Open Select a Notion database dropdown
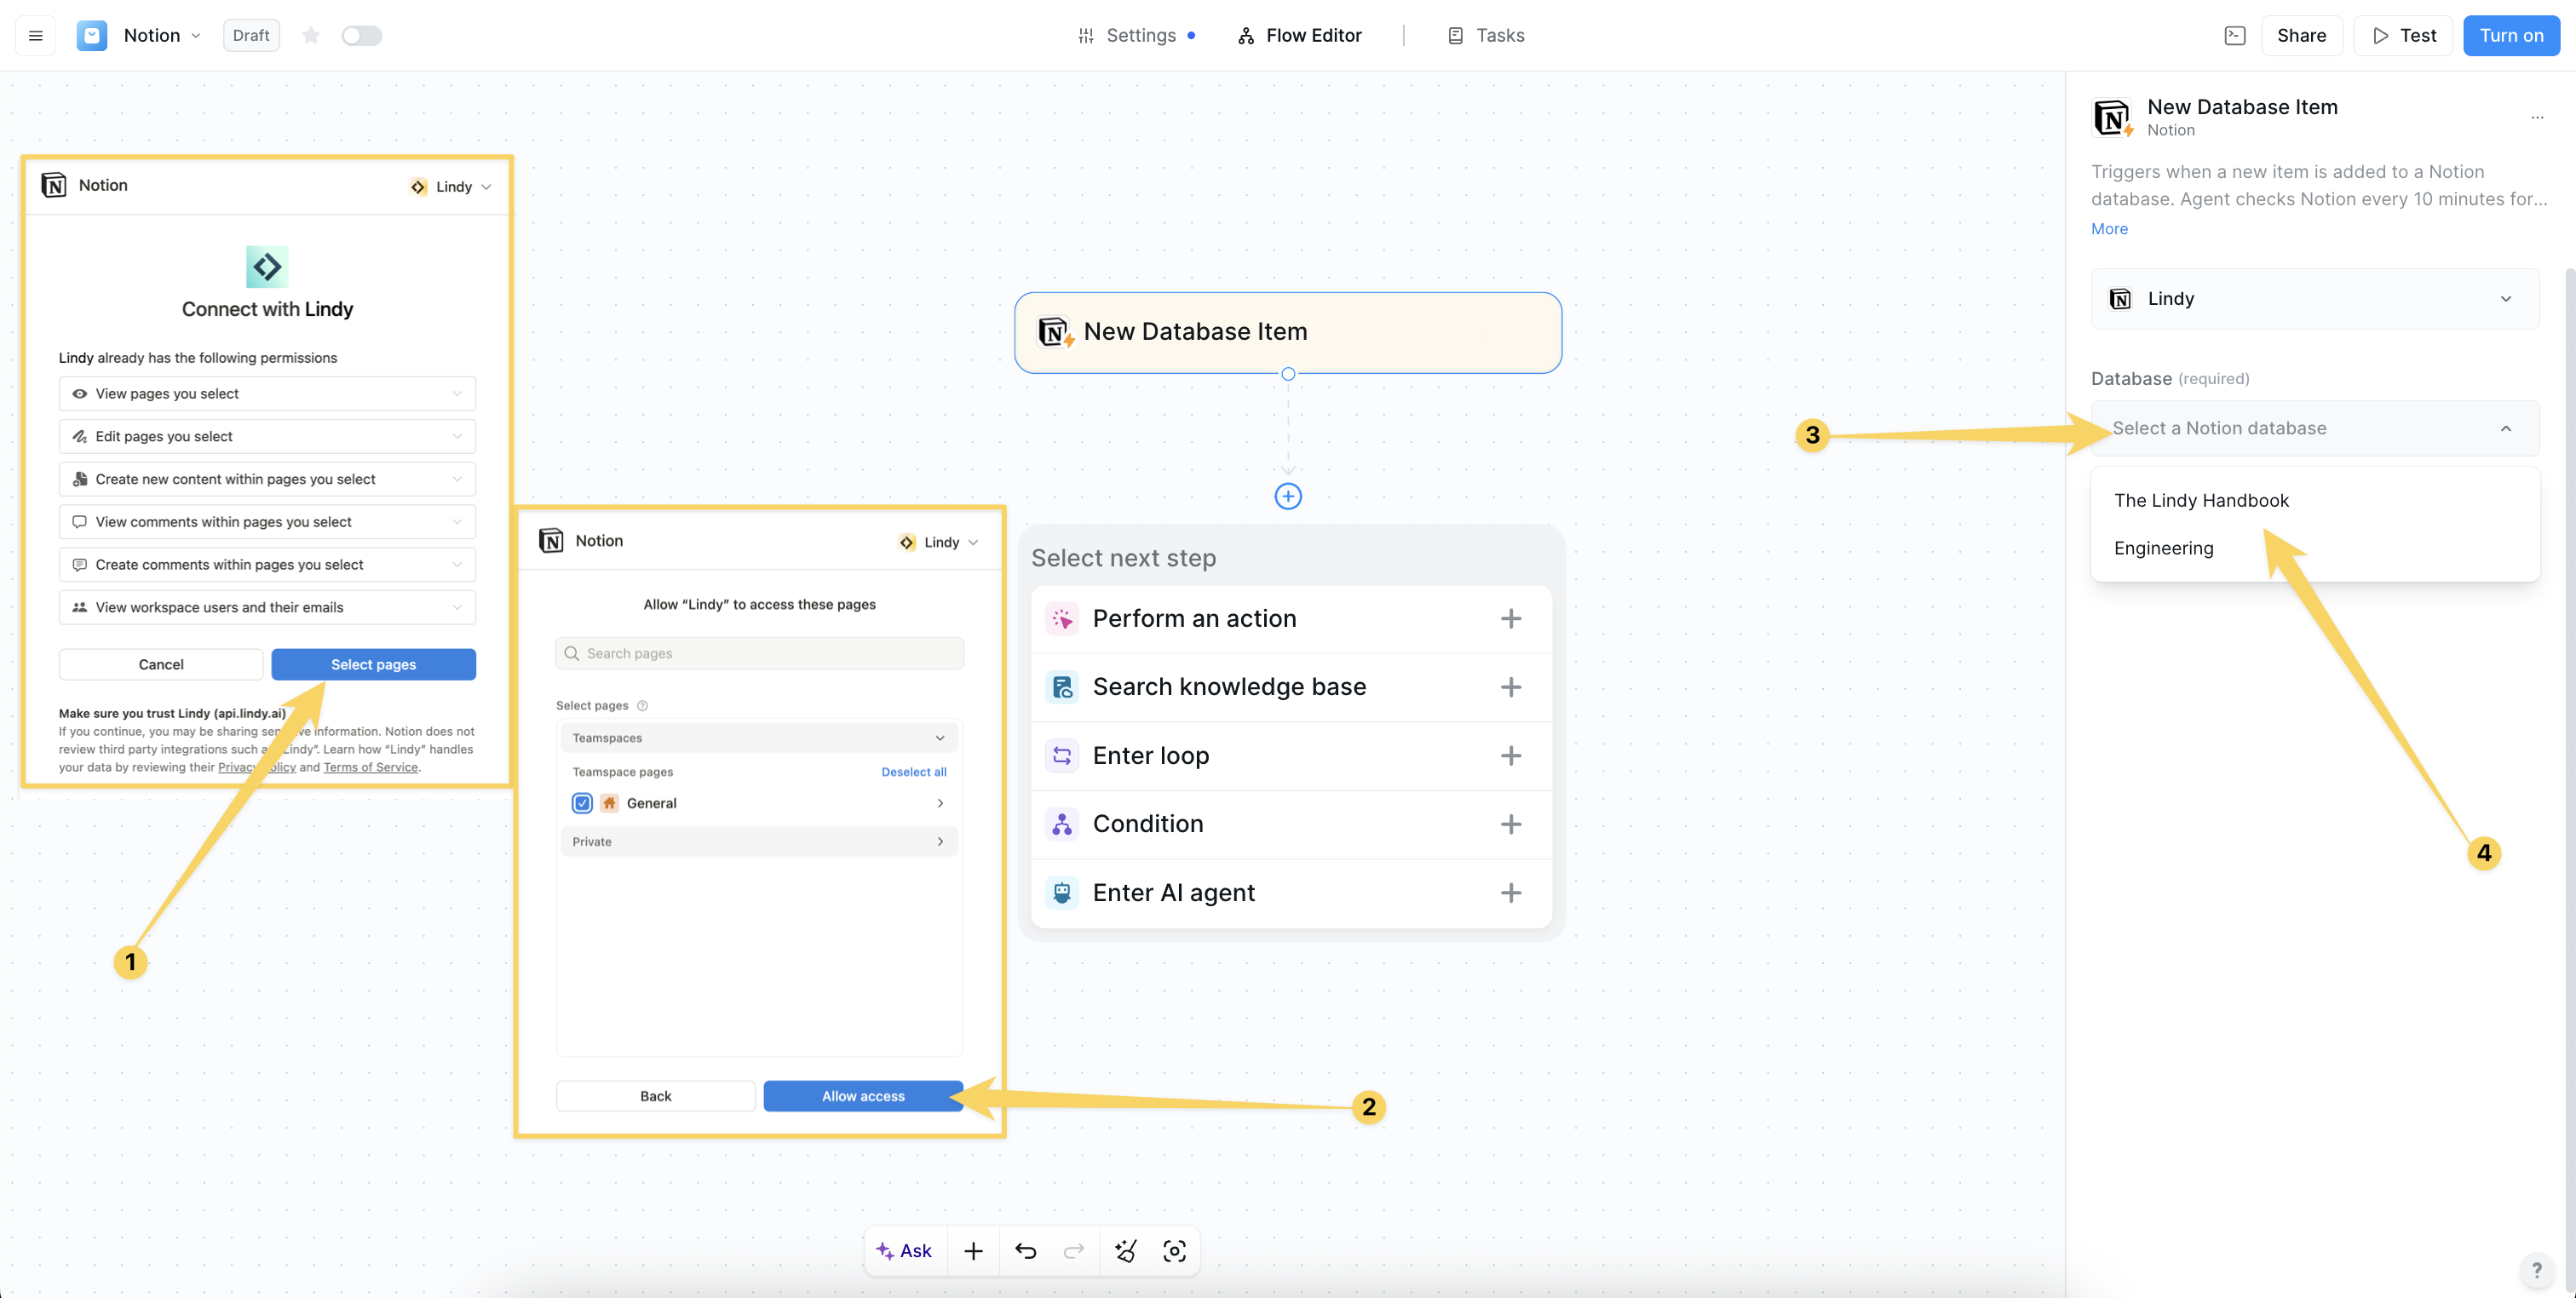The height and width of the screenshot is (1298, 2576). (2314, 428)
